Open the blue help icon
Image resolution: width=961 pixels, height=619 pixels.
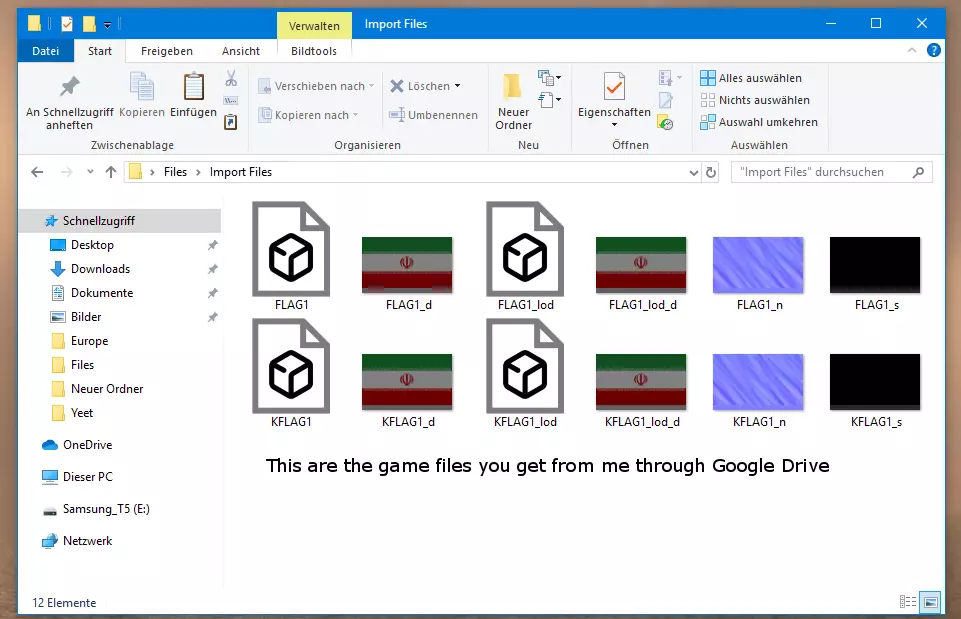(x=933, y=50)
